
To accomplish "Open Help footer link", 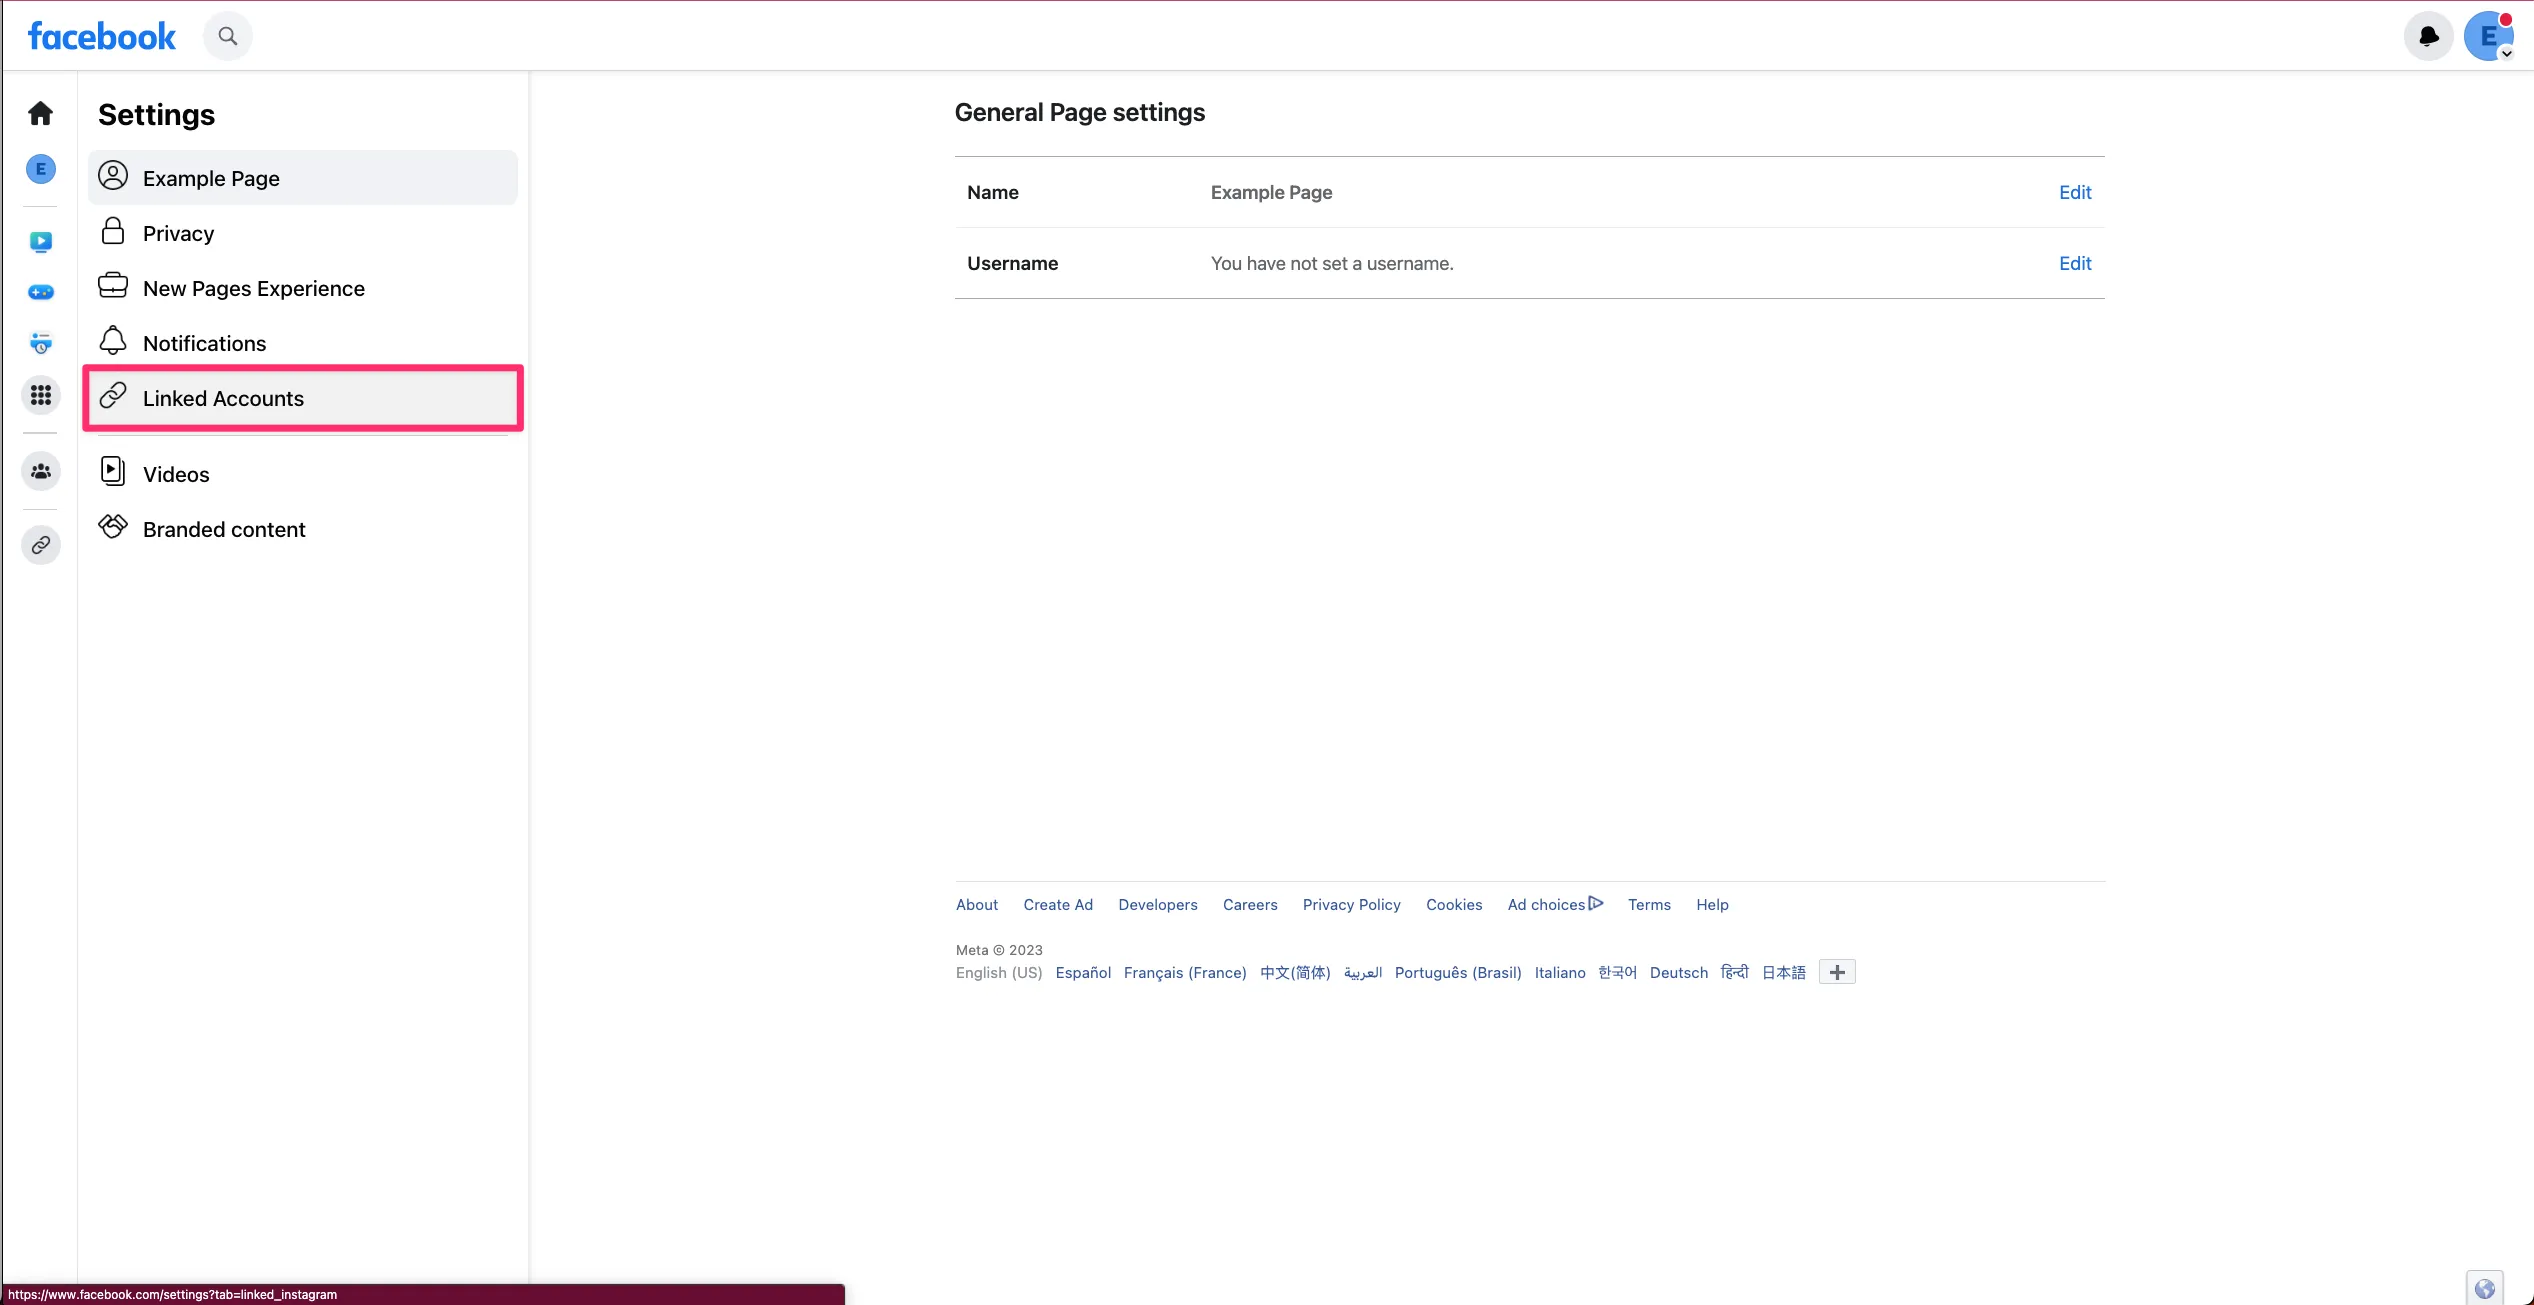I will [1712, 905].
